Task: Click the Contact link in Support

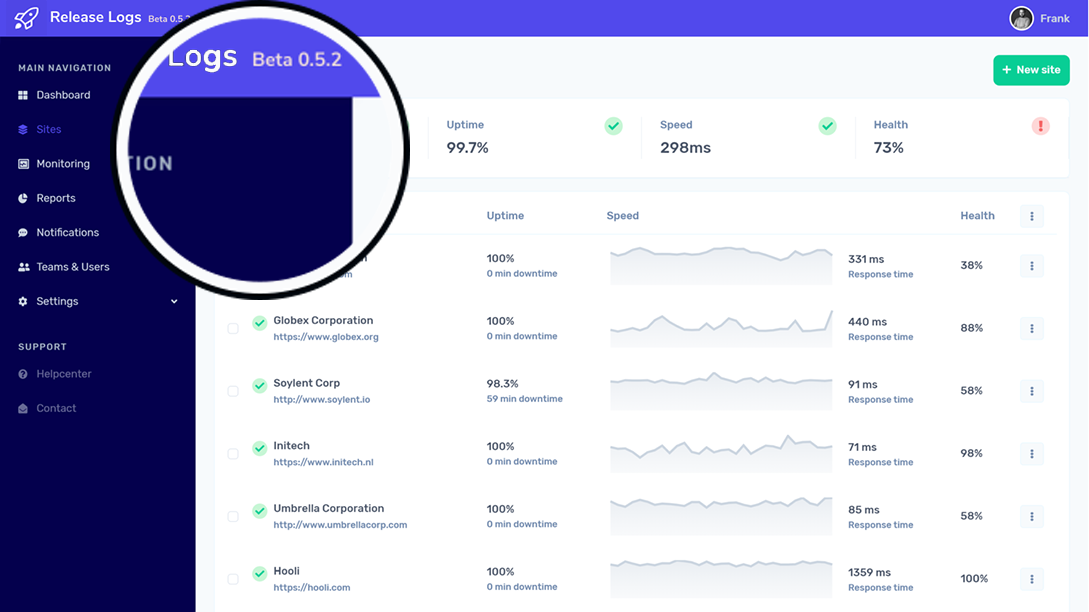Action: pos(56,408)
